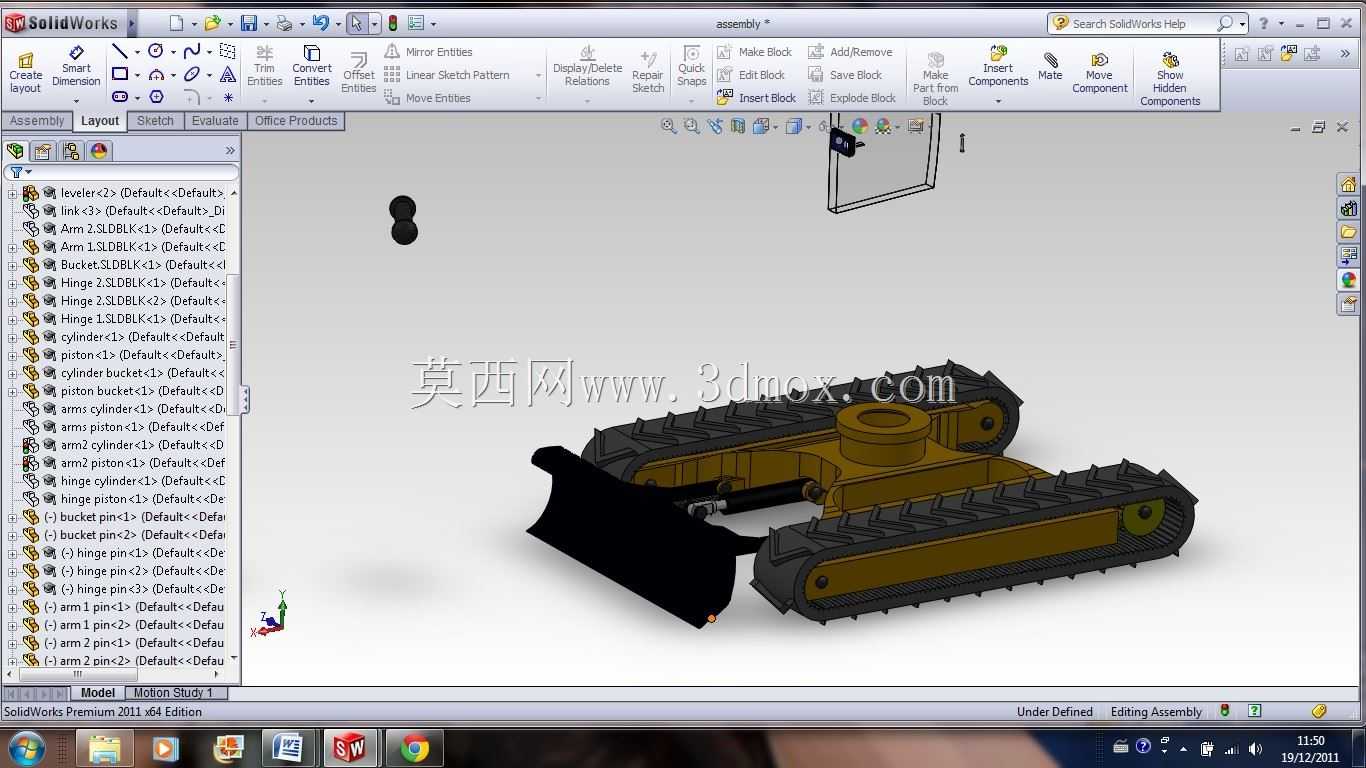Open the Insert Components dropdown arrow
Viewport: 1366px width, 768px height.
pyautogui.click(x=998, y=100)
